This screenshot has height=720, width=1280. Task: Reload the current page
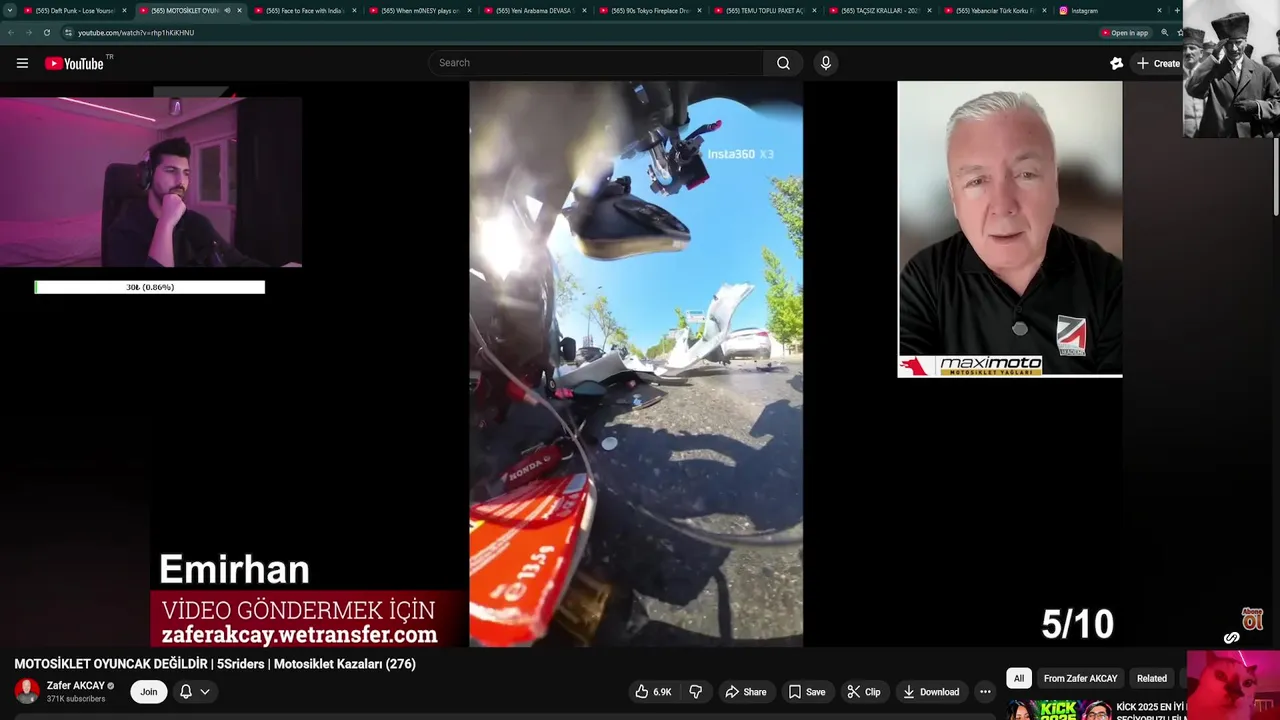[46, 32]
